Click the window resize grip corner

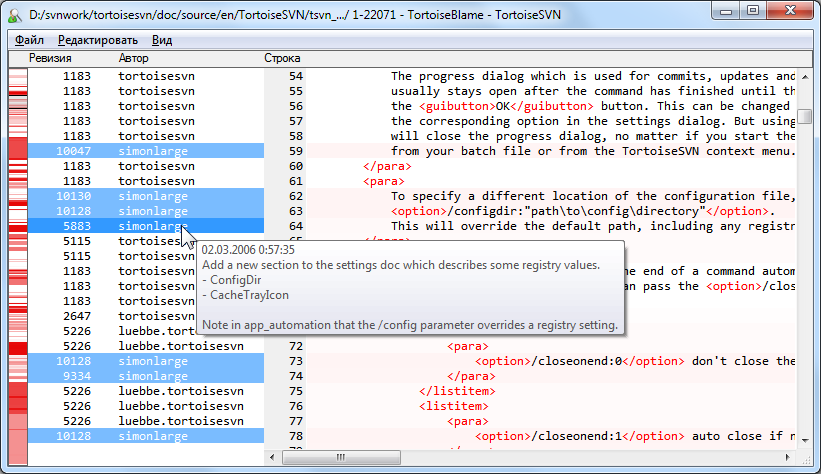coord(808,460)
